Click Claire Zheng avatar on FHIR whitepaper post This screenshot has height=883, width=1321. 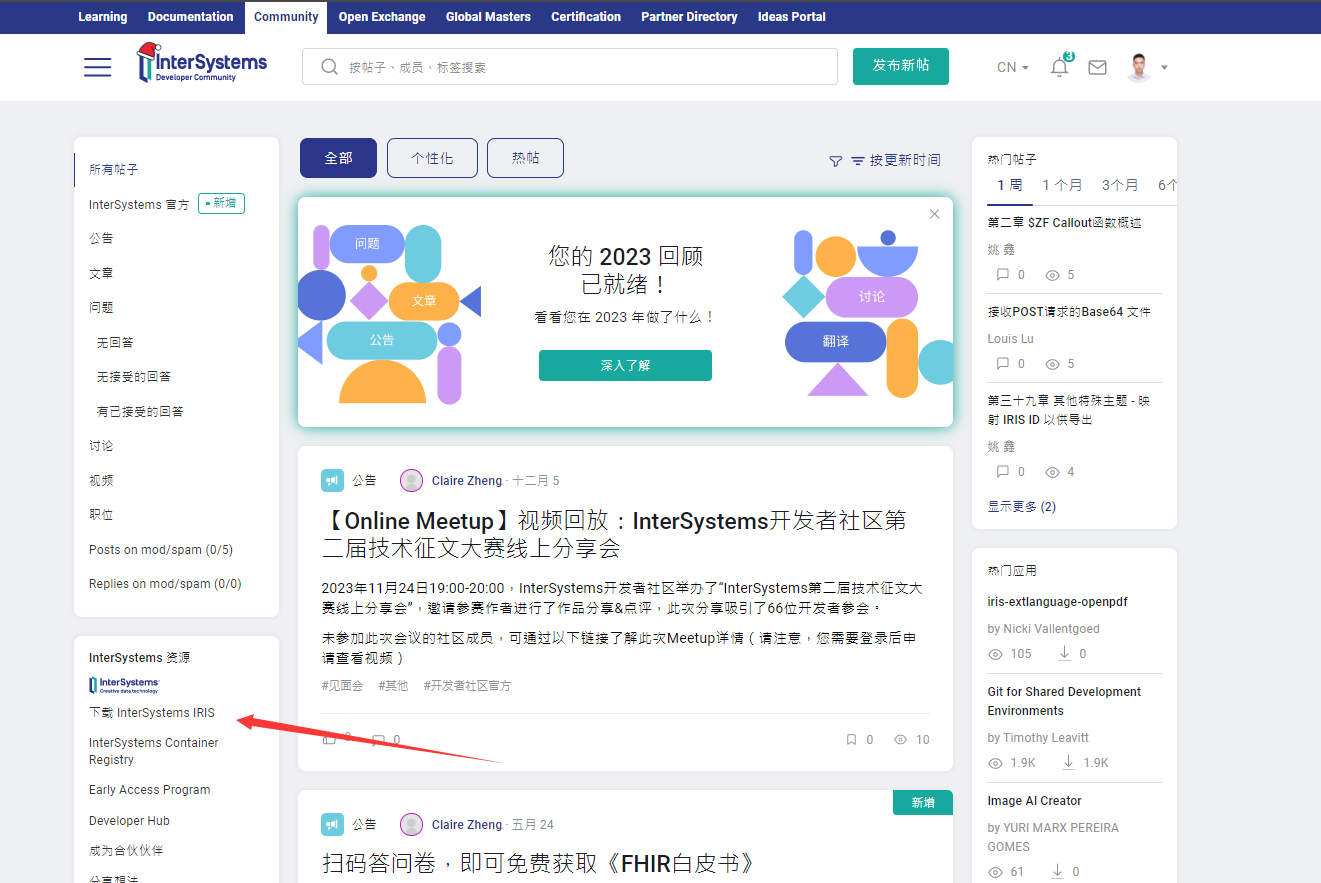coord(411,824)
